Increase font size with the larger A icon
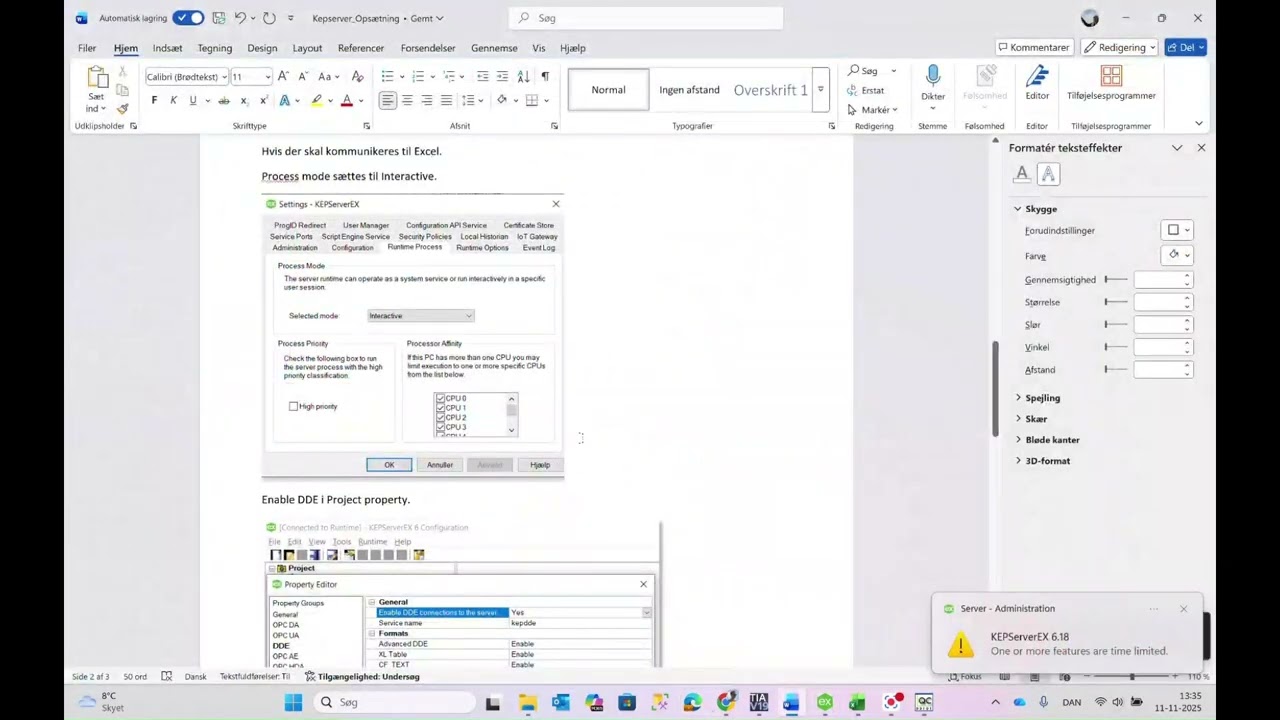 coord(283,76)
